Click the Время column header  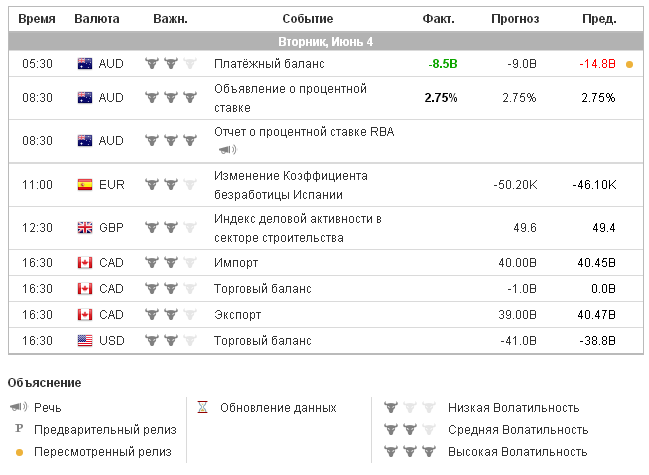37,19
